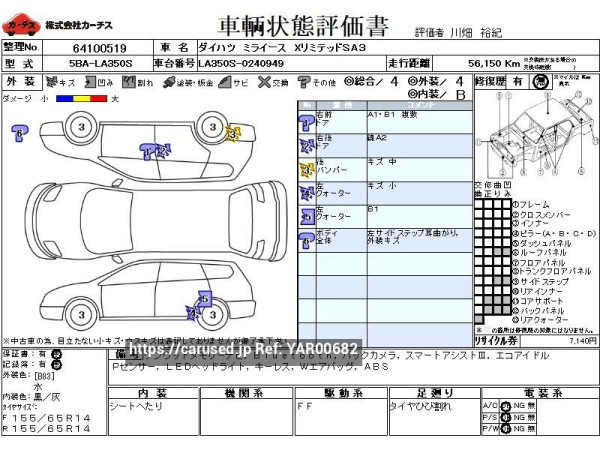The width and height of the screenshot is (600, 450).
Task: Select the 塗装・板金 paint legend icon
Action: tap(171, 83)
